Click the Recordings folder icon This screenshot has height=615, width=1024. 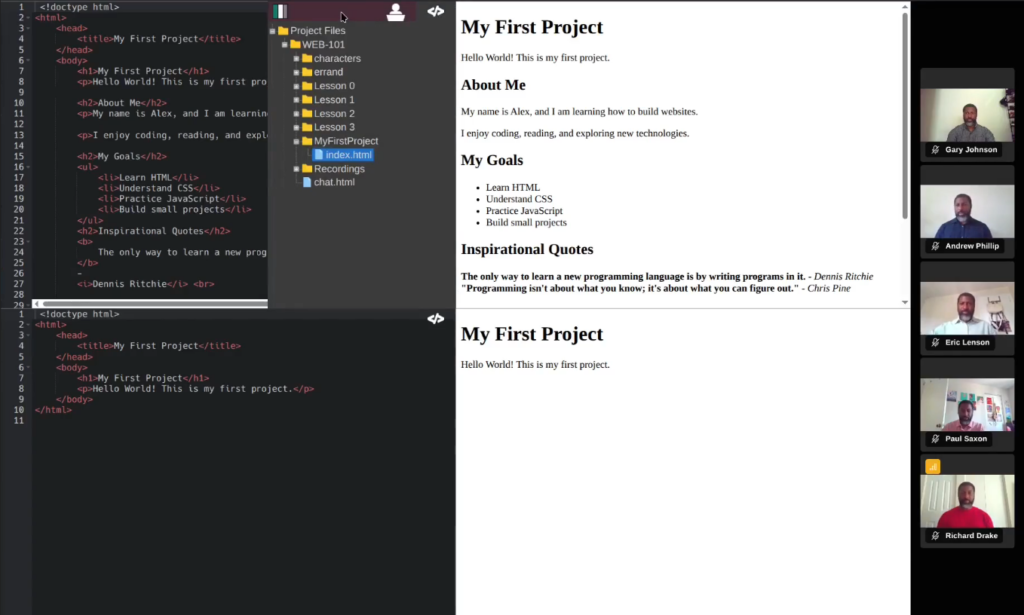305,168
